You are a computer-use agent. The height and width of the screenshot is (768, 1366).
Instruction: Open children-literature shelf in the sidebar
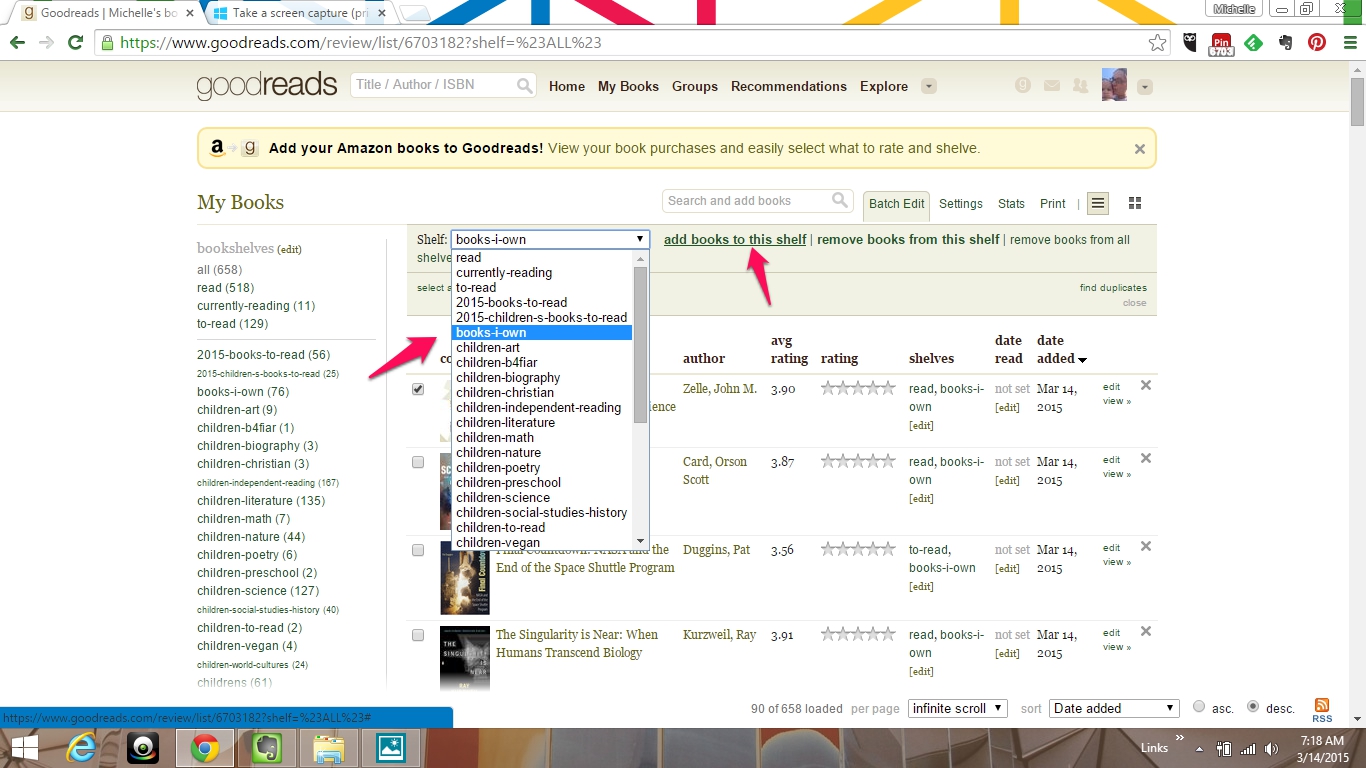260,501
